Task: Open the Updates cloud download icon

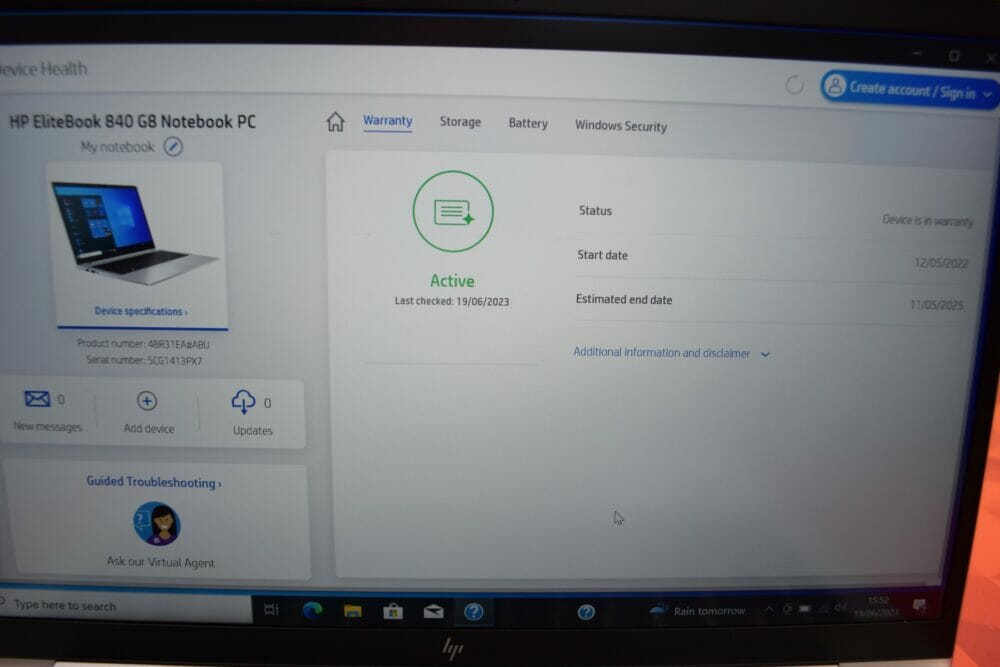Action: pyautogui.click(x=244, y=402)
